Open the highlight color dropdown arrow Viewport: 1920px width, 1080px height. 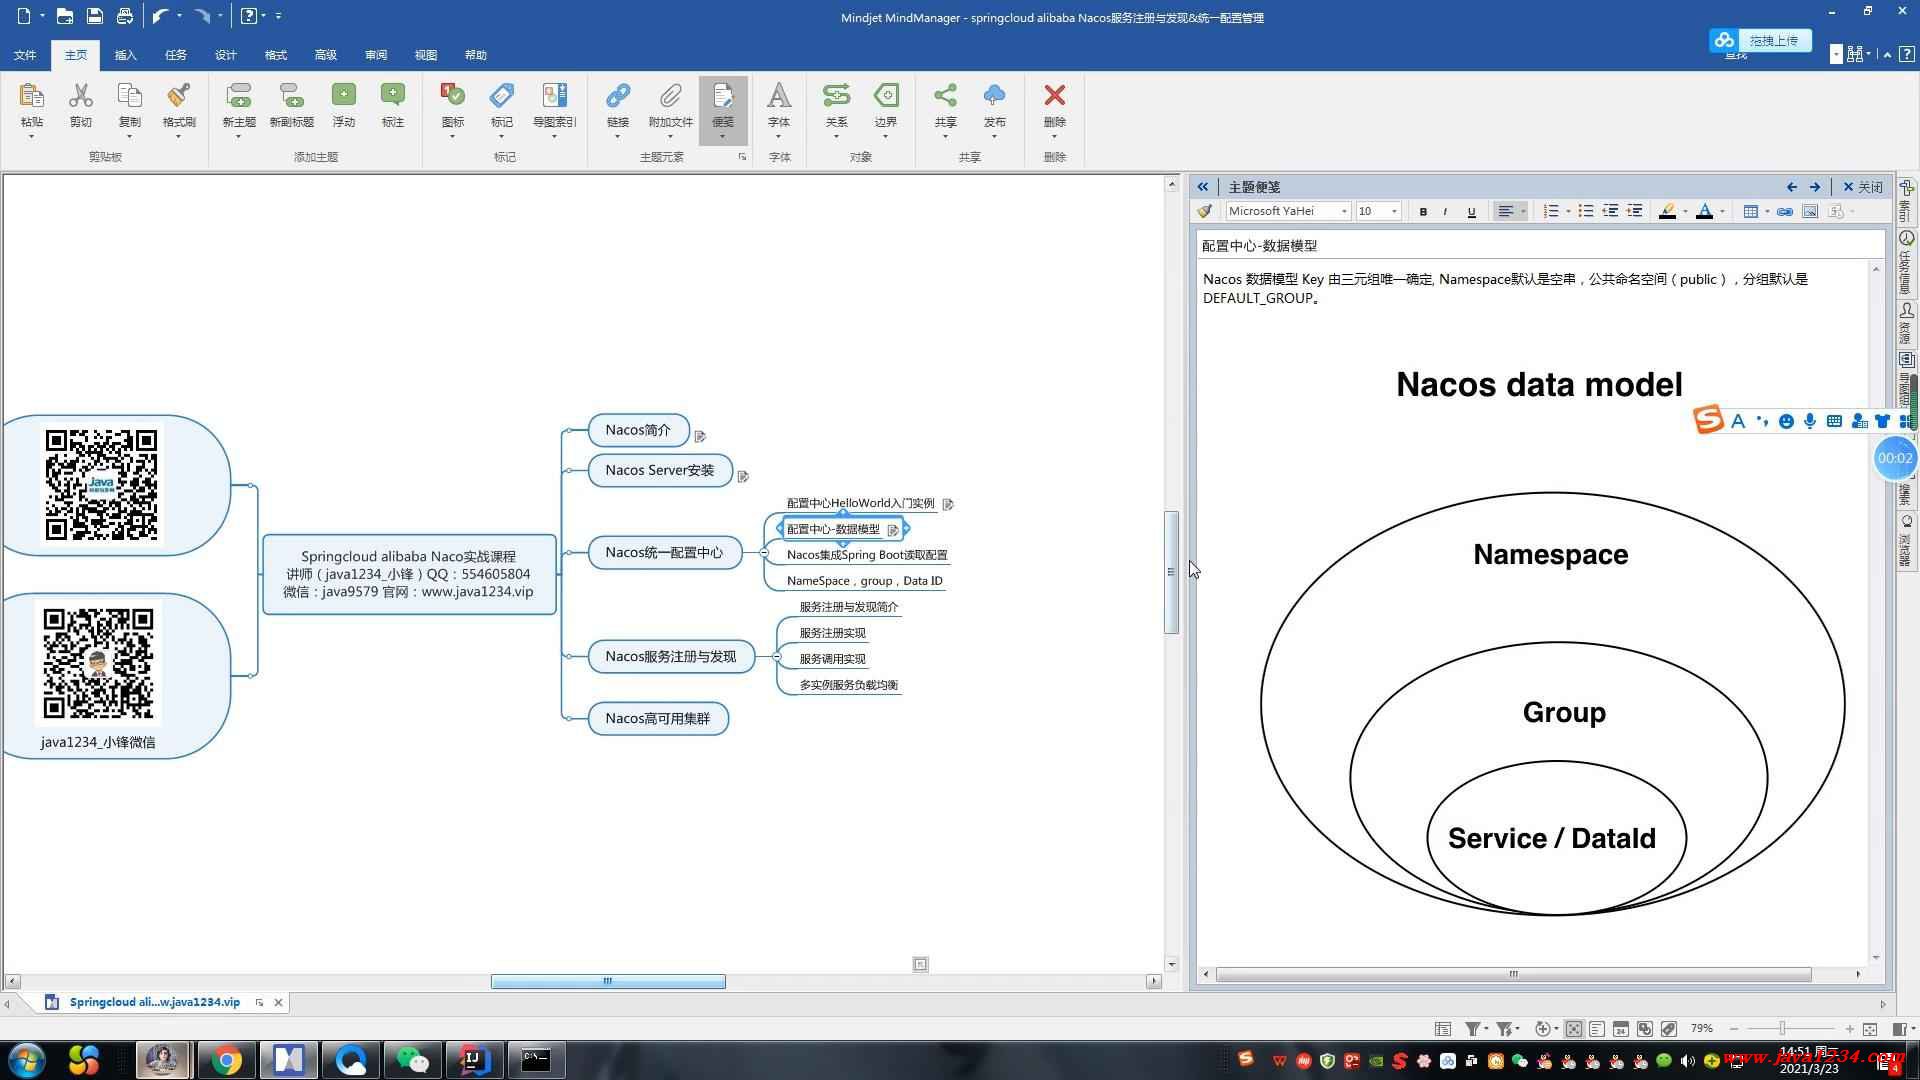[1685, 211]
